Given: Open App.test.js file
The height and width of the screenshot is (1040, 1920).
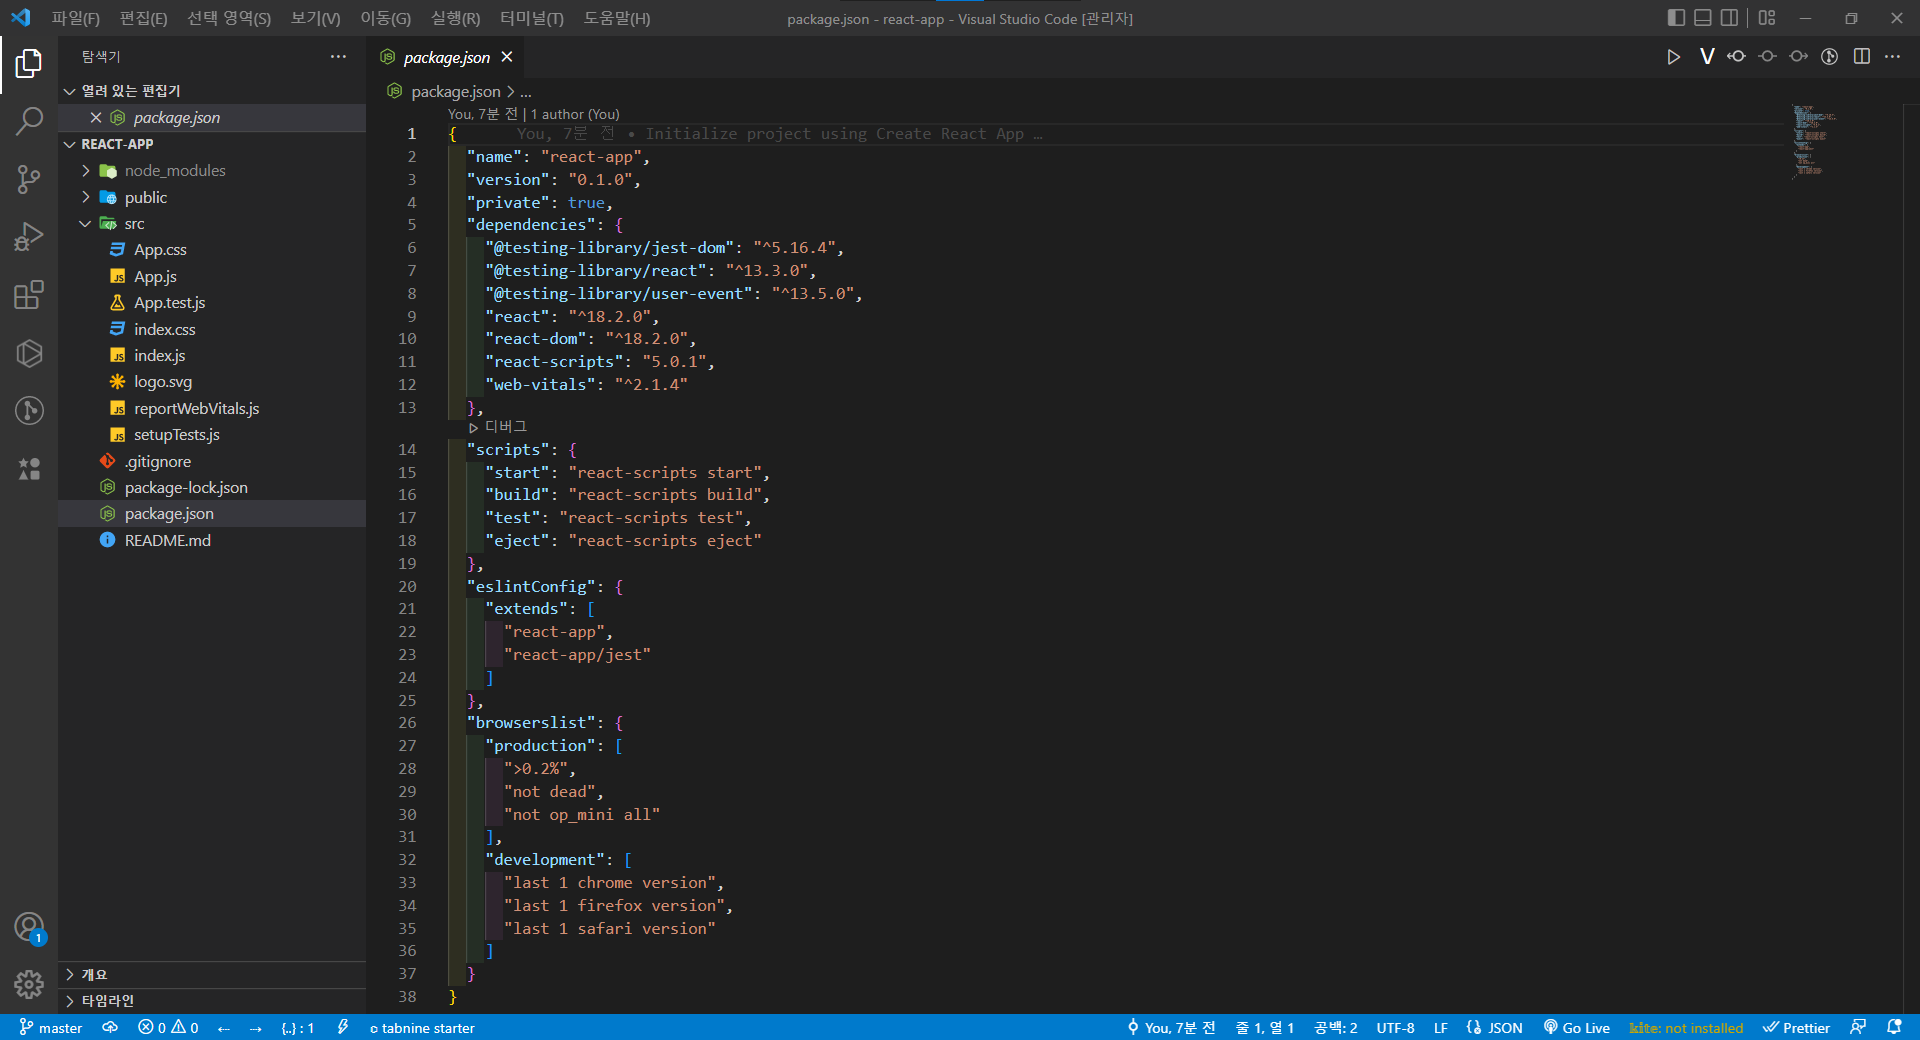Looking at the screenshot, I should click(212, 303).
